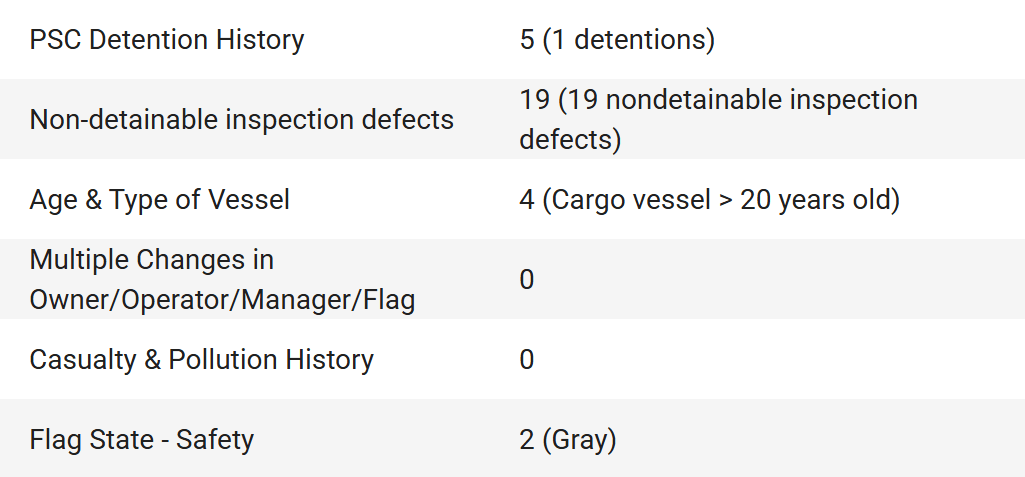Select the Age & Type of Vessel label
The height and width of the screenshot is (477, 1025).
point(160,199)
